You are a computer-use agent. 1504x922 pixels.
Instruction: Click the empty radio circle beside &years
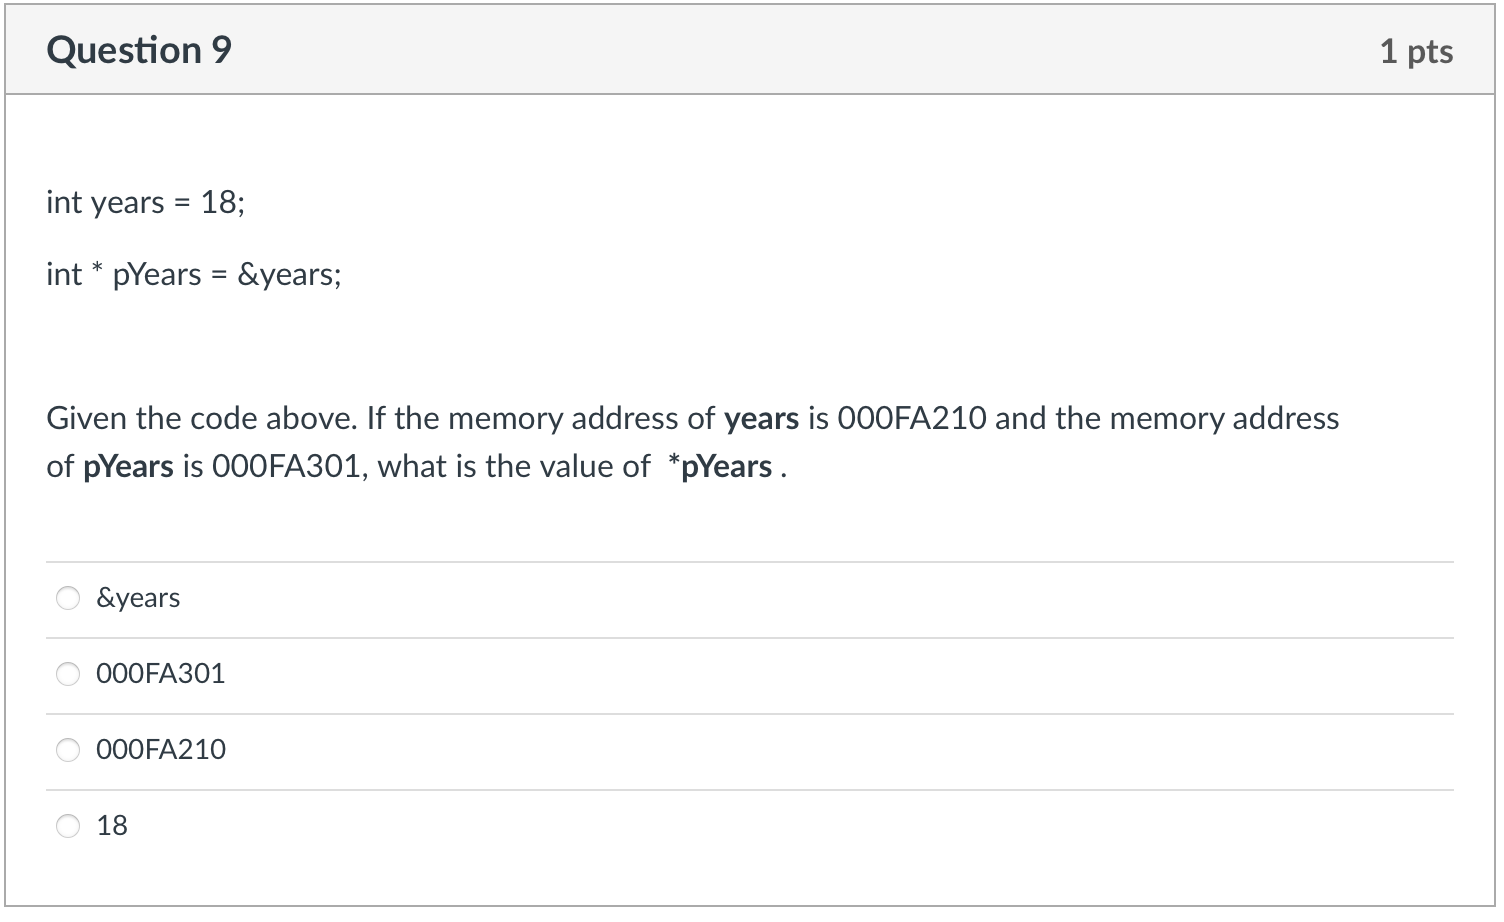coord(68,597)
